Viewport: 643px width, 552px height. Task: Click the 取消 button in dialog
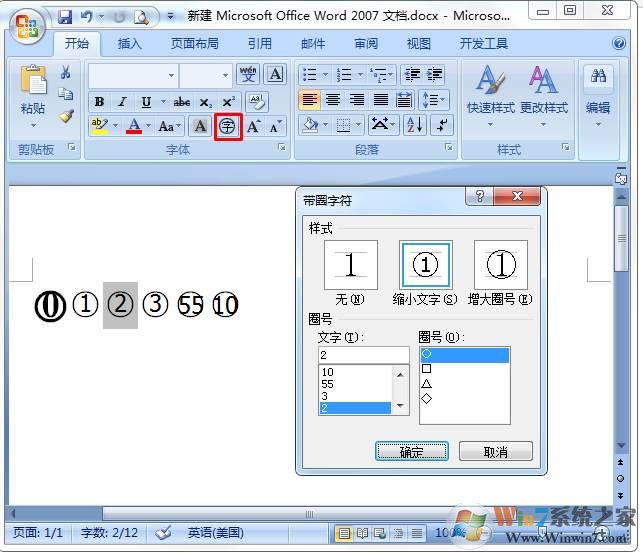coord(496,452)
